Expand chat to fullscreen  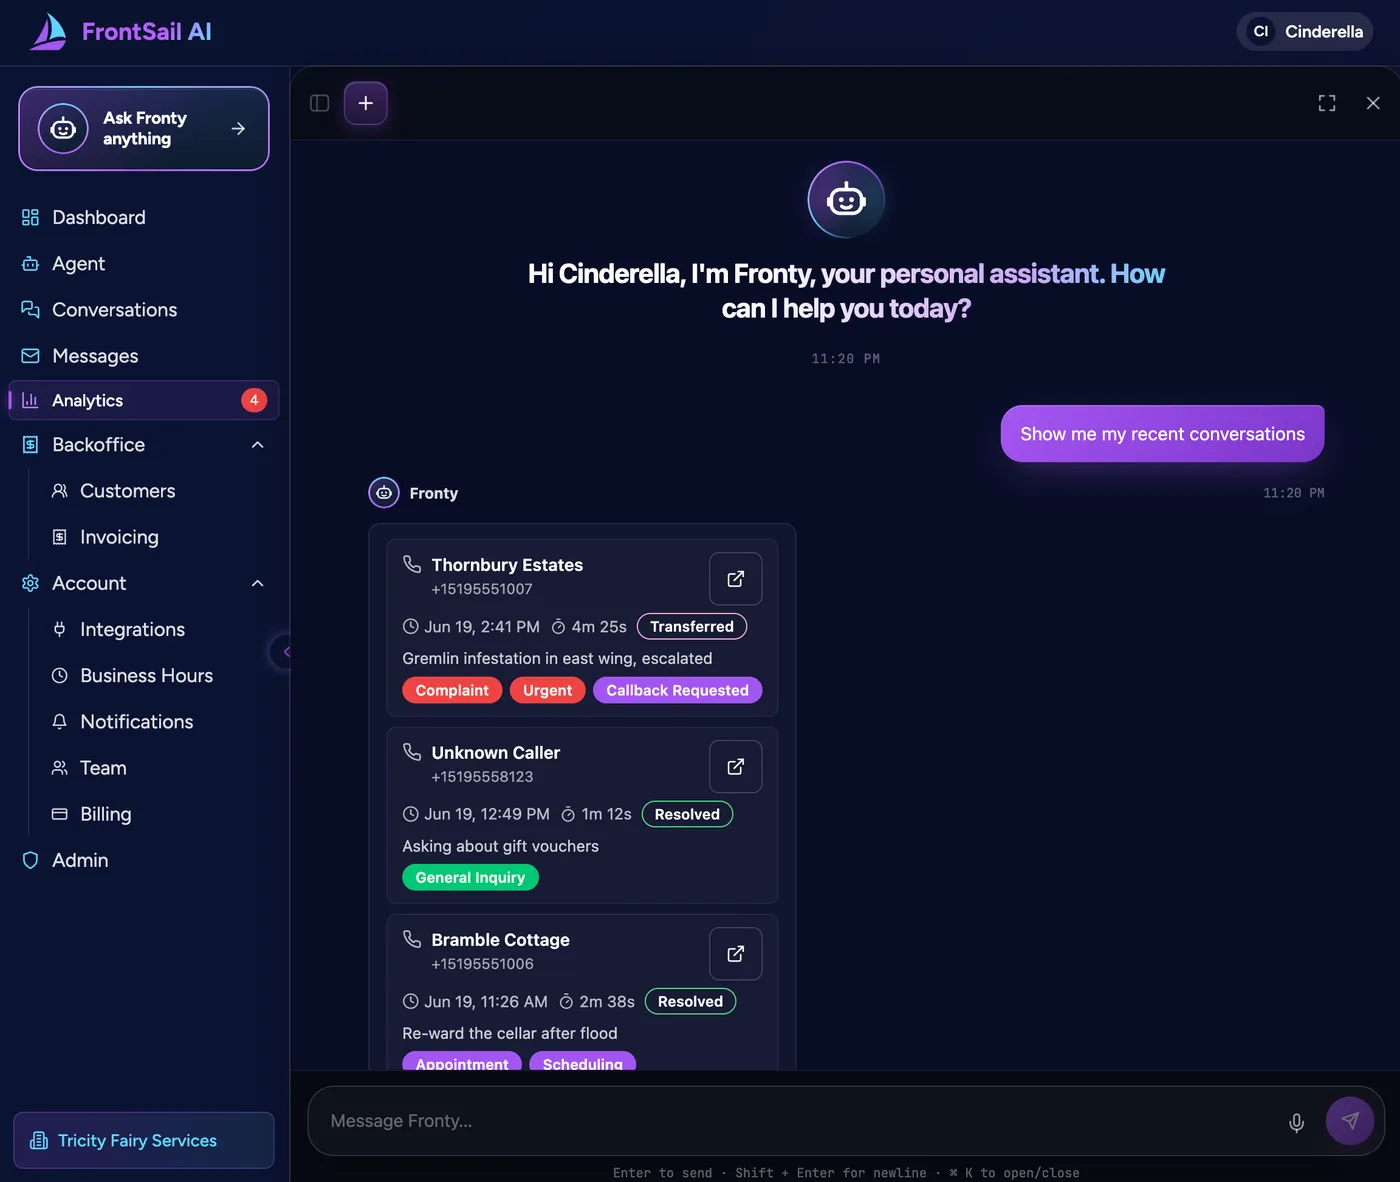click(x=1327, y=103)
